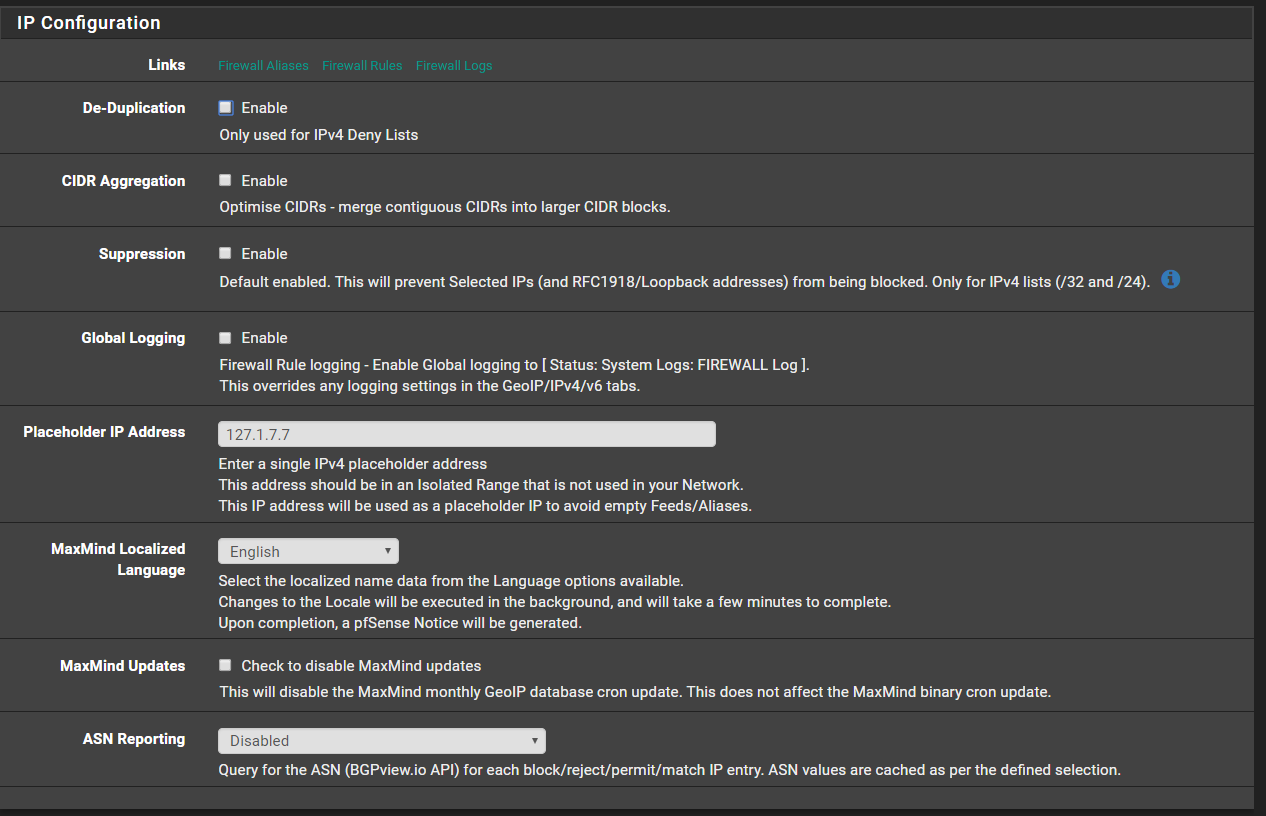The height and width of the screenshot is (816, 1266).
Task: Click the De-Duplication field label
Action: [134, 108]
